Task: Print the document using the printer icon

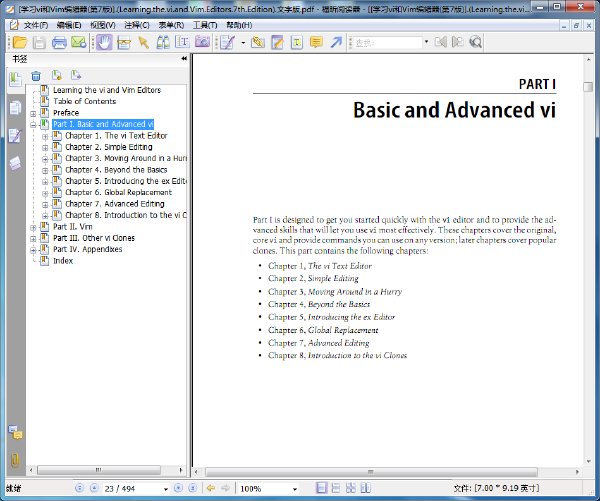Action: [x=59, y=42]
